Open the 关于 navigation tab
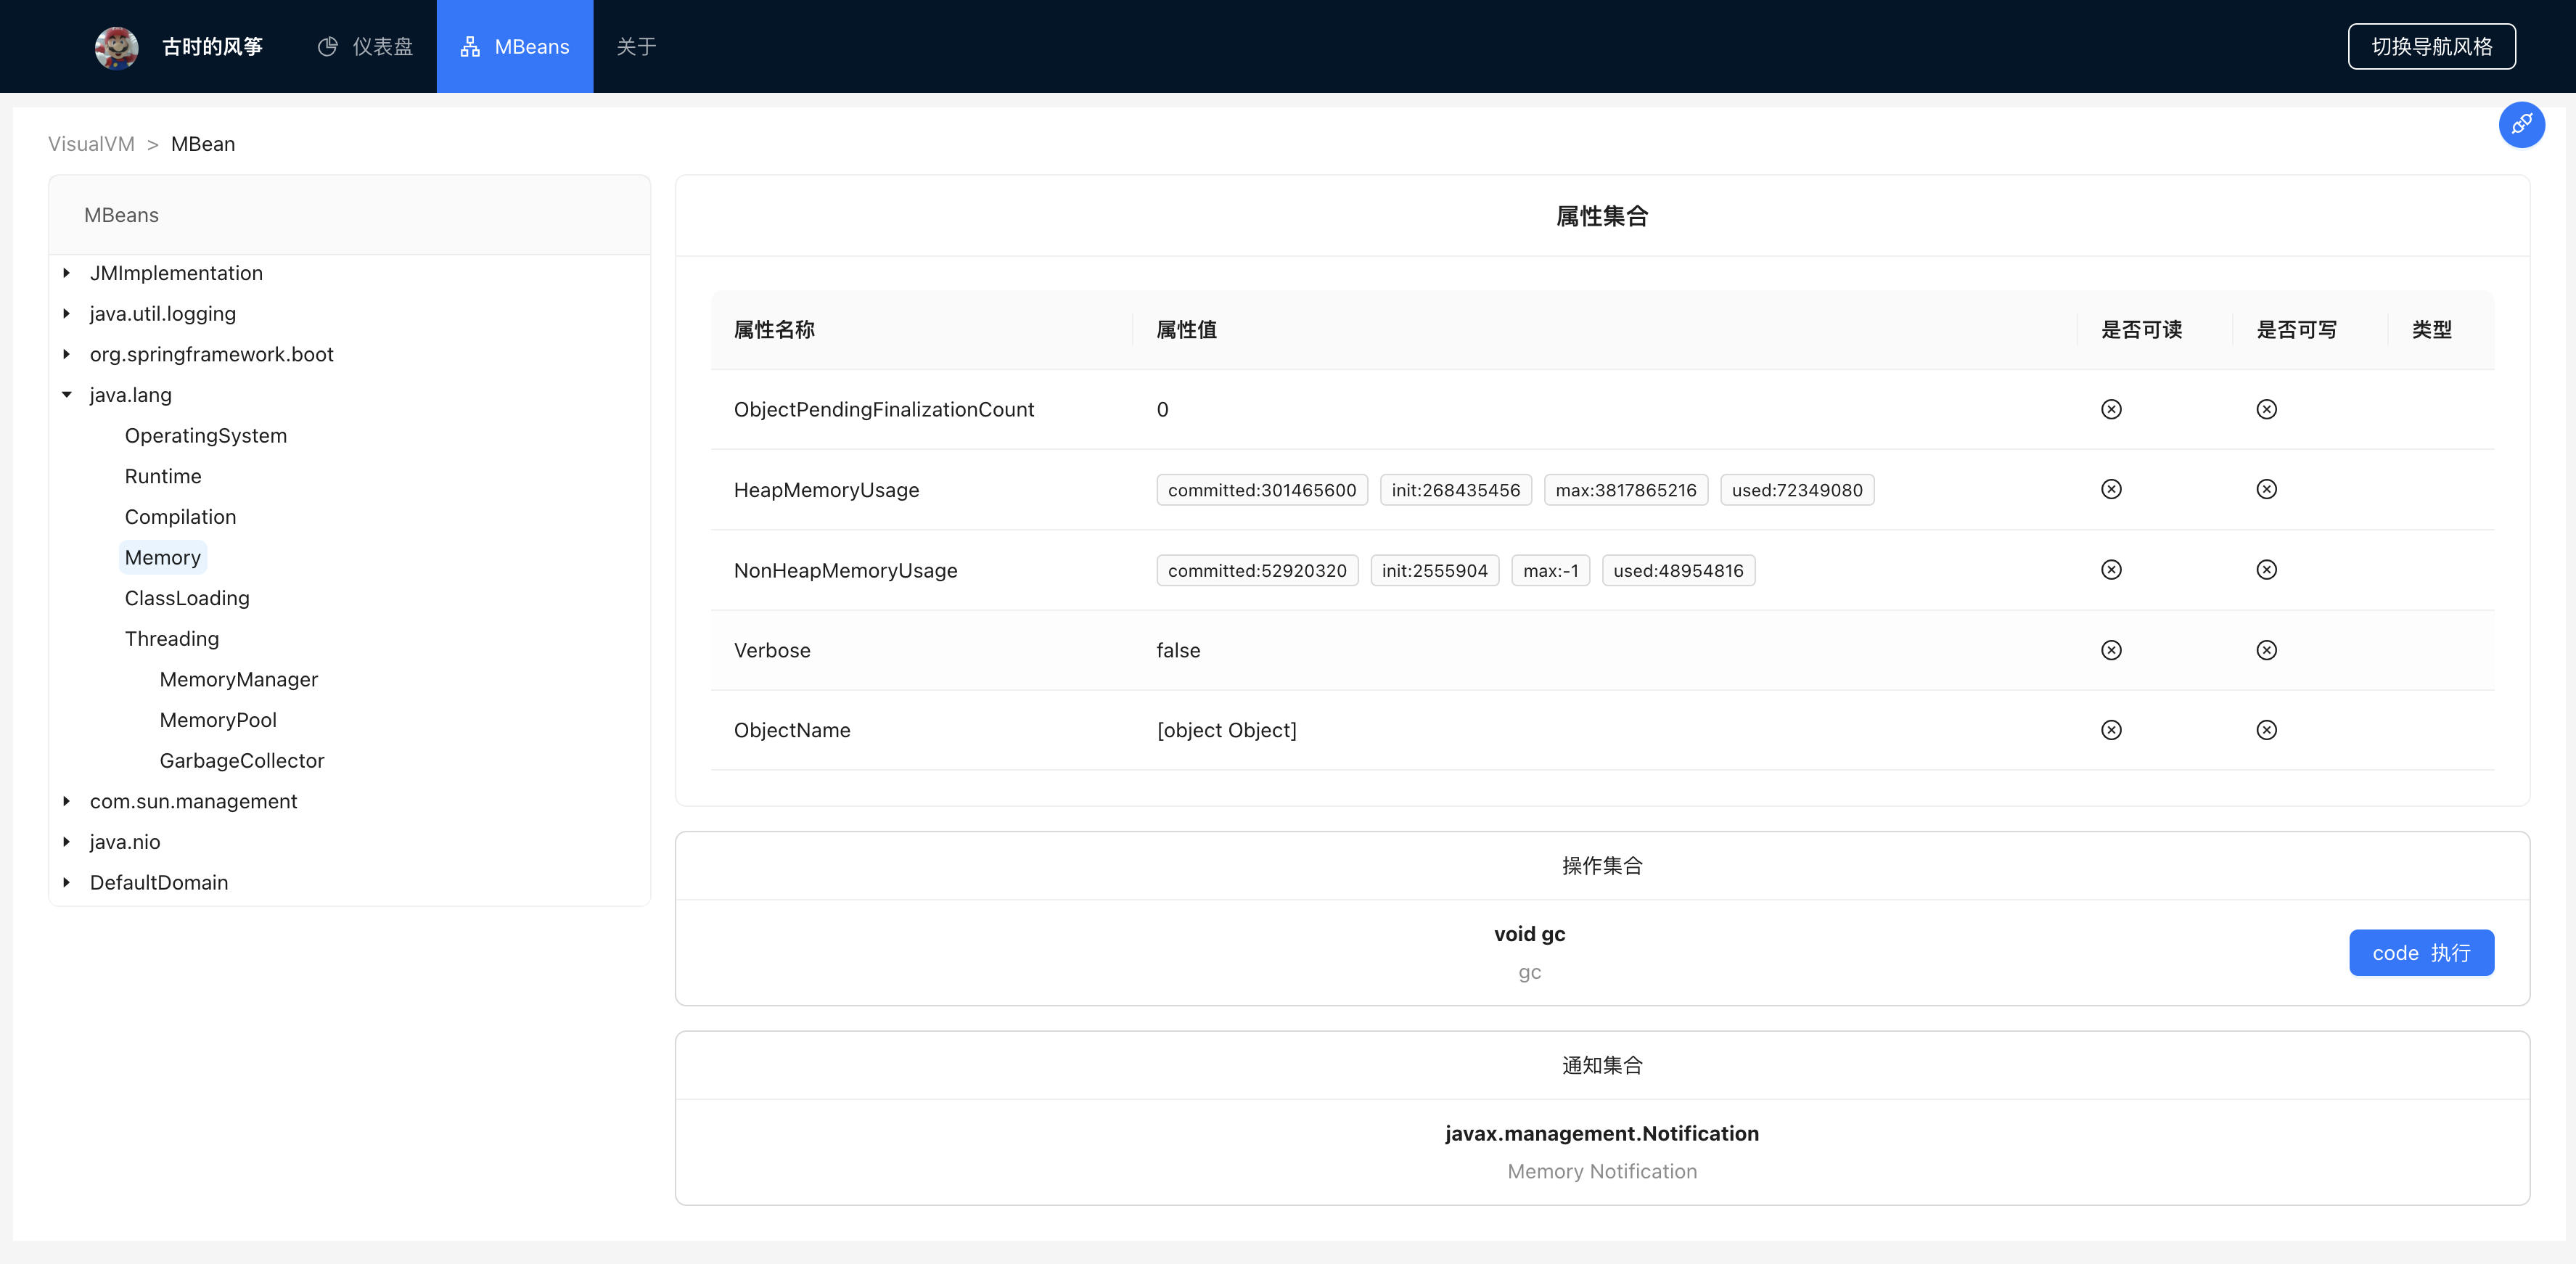 tap(636, 47)
